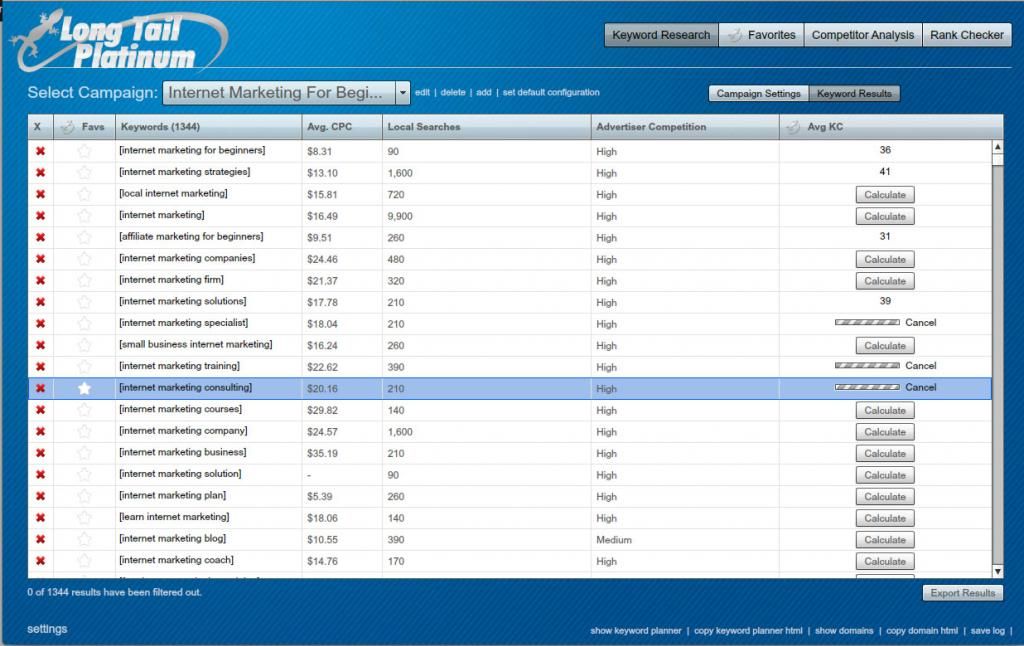
Task: Delete the [small business internet marketing] row
Action: [x=40, y=345]
